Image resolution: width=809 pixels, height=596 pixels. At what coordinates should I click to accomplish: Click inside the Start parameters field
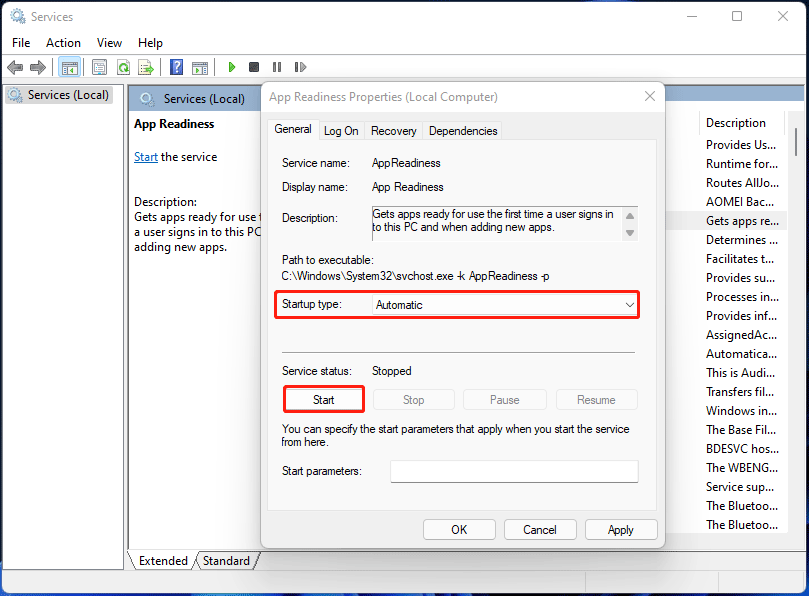click(x=513, y=471)
